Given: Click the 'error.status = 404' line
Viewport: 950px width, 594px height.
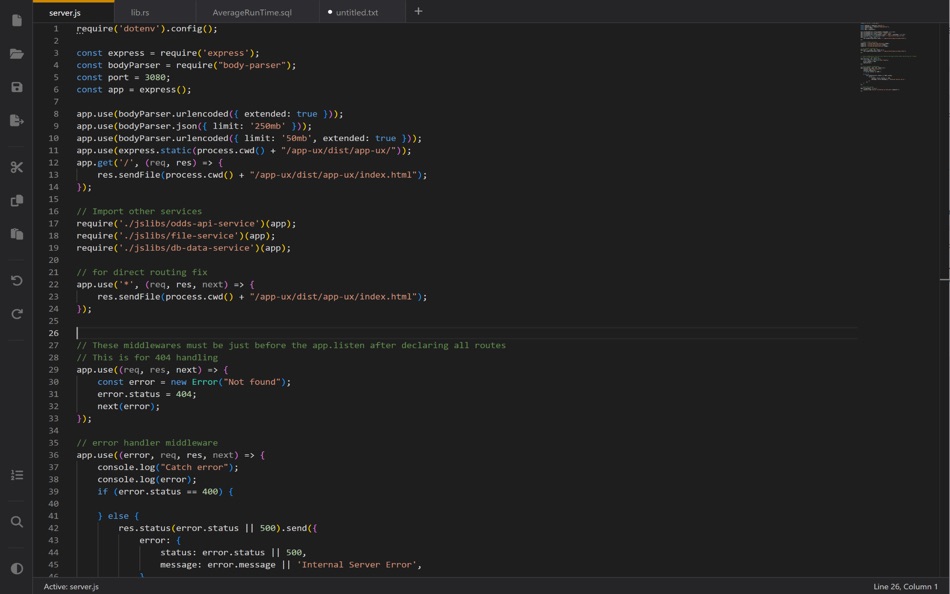Looking at the screenshot, I should tap(147, 394).
